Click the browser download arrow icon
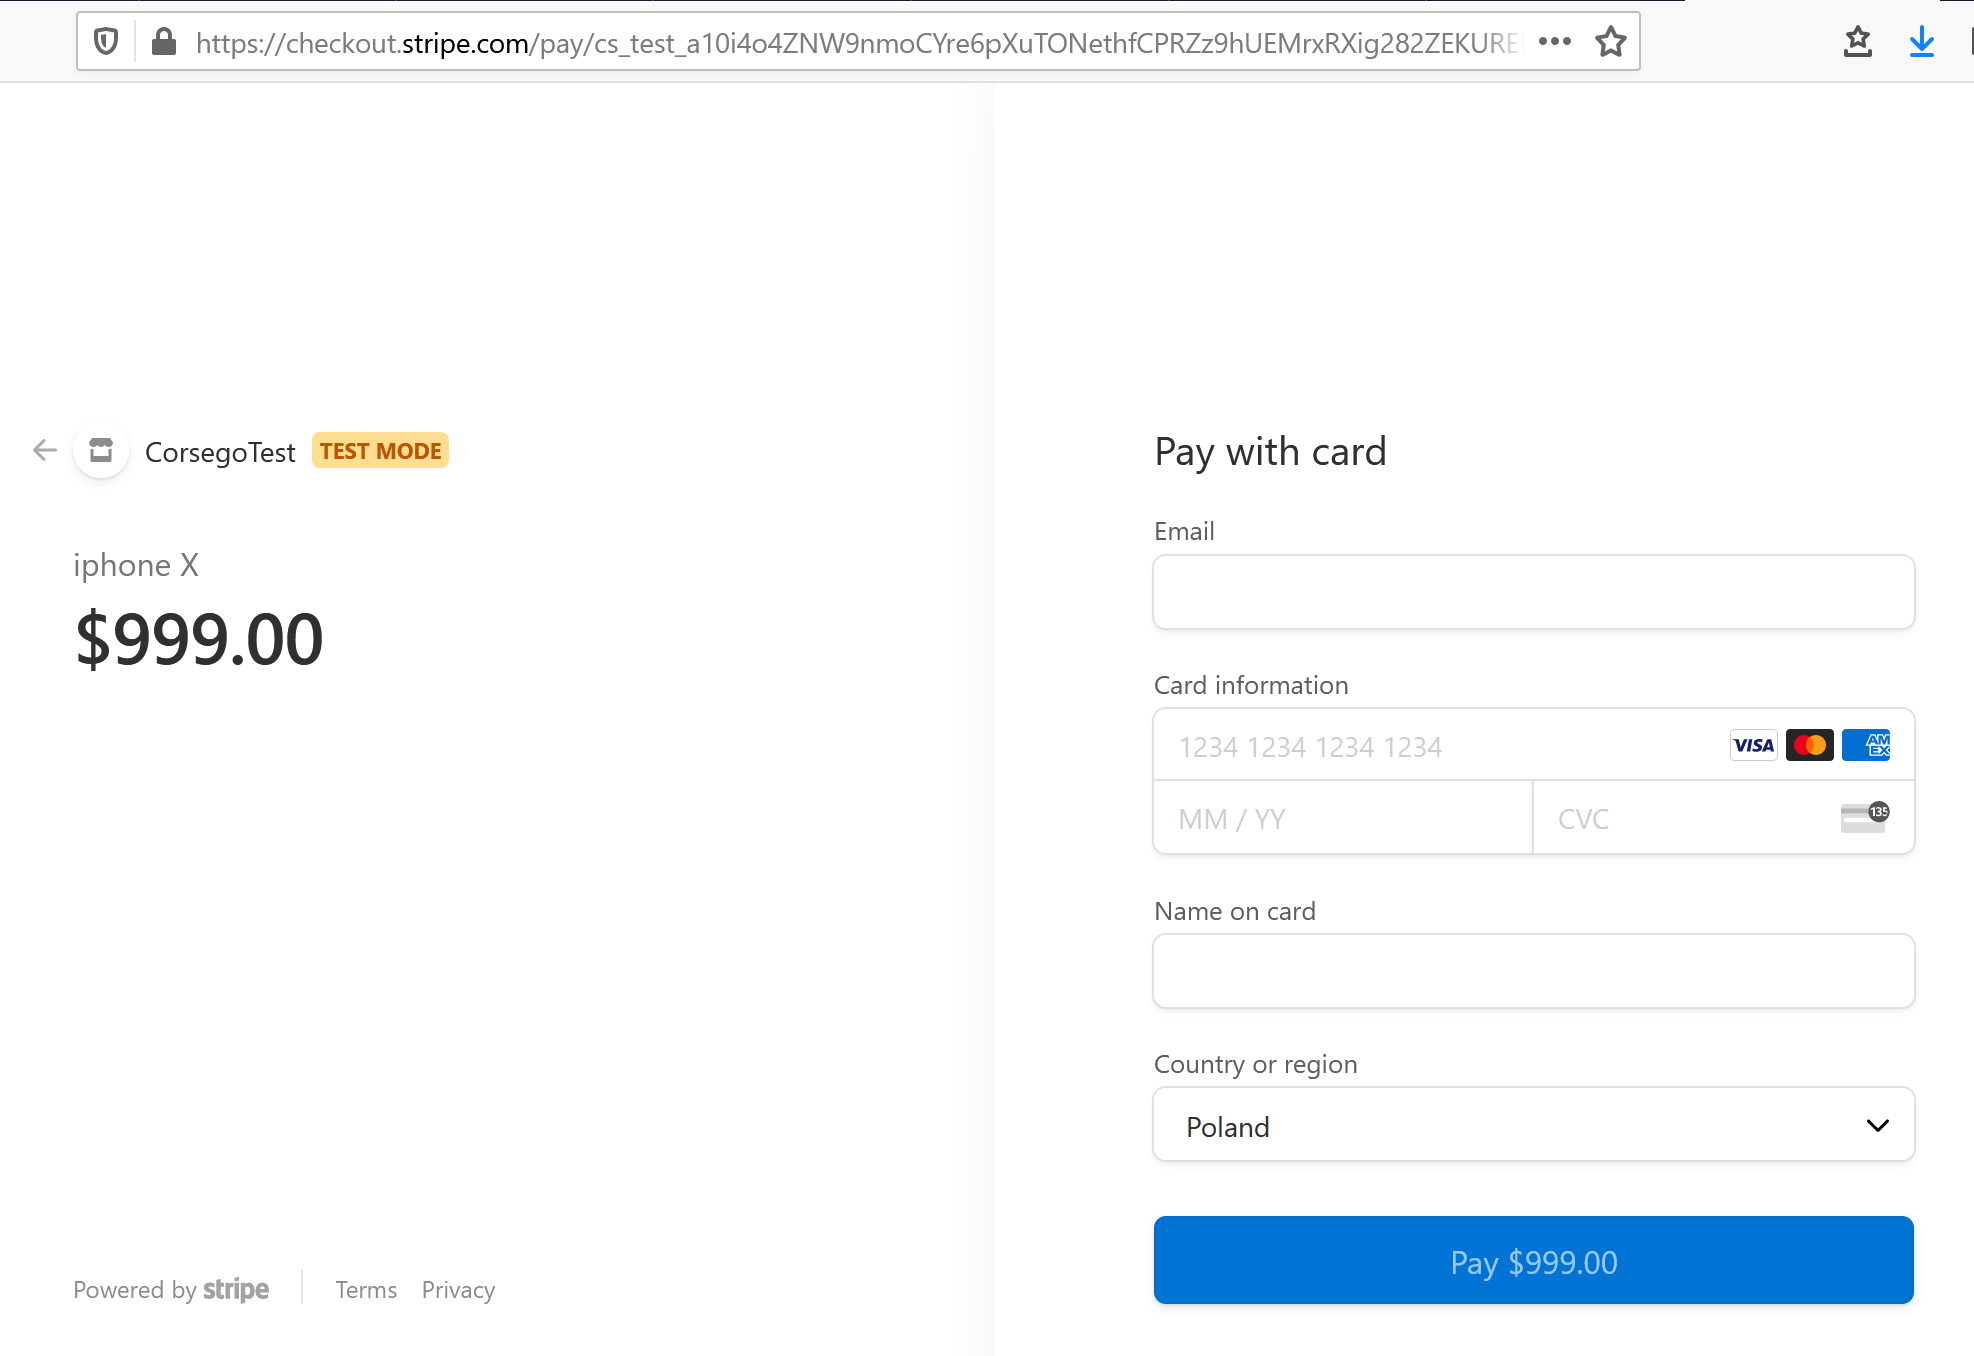This screenshot has width=1974, height=1356. click(1922, 40)
